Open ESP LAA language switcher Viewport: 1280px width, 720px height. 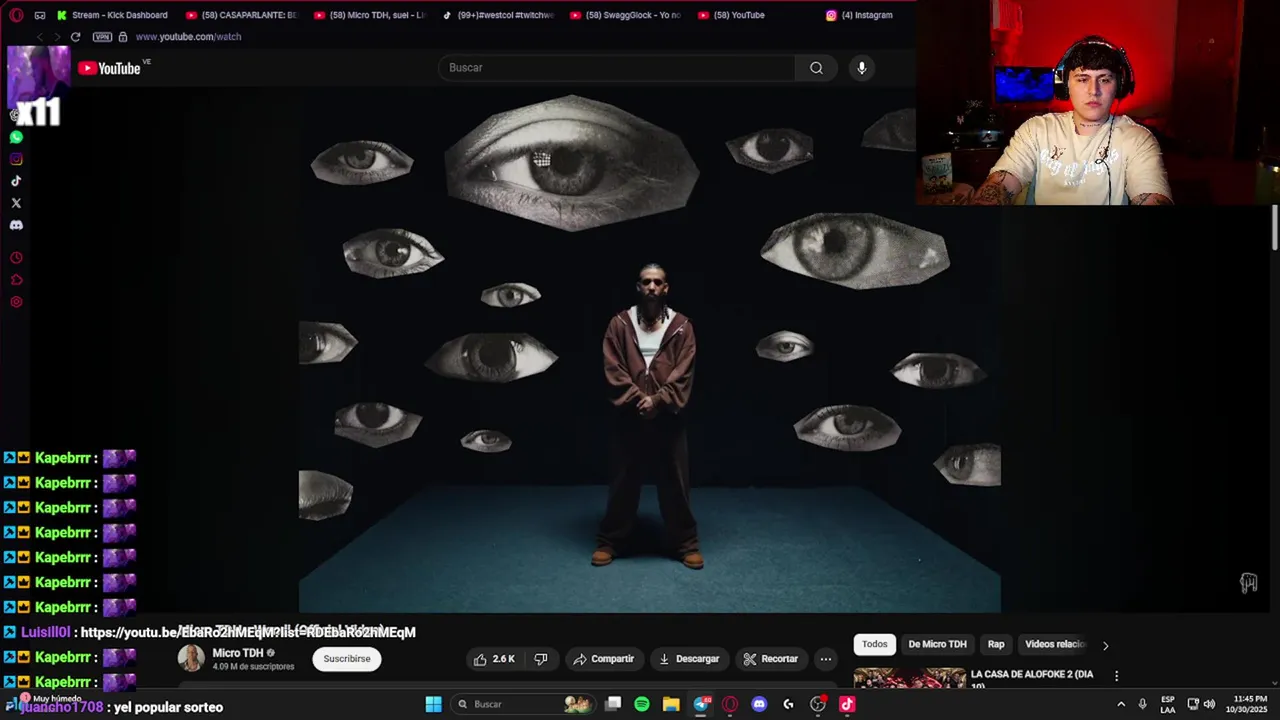[1168, 704]
